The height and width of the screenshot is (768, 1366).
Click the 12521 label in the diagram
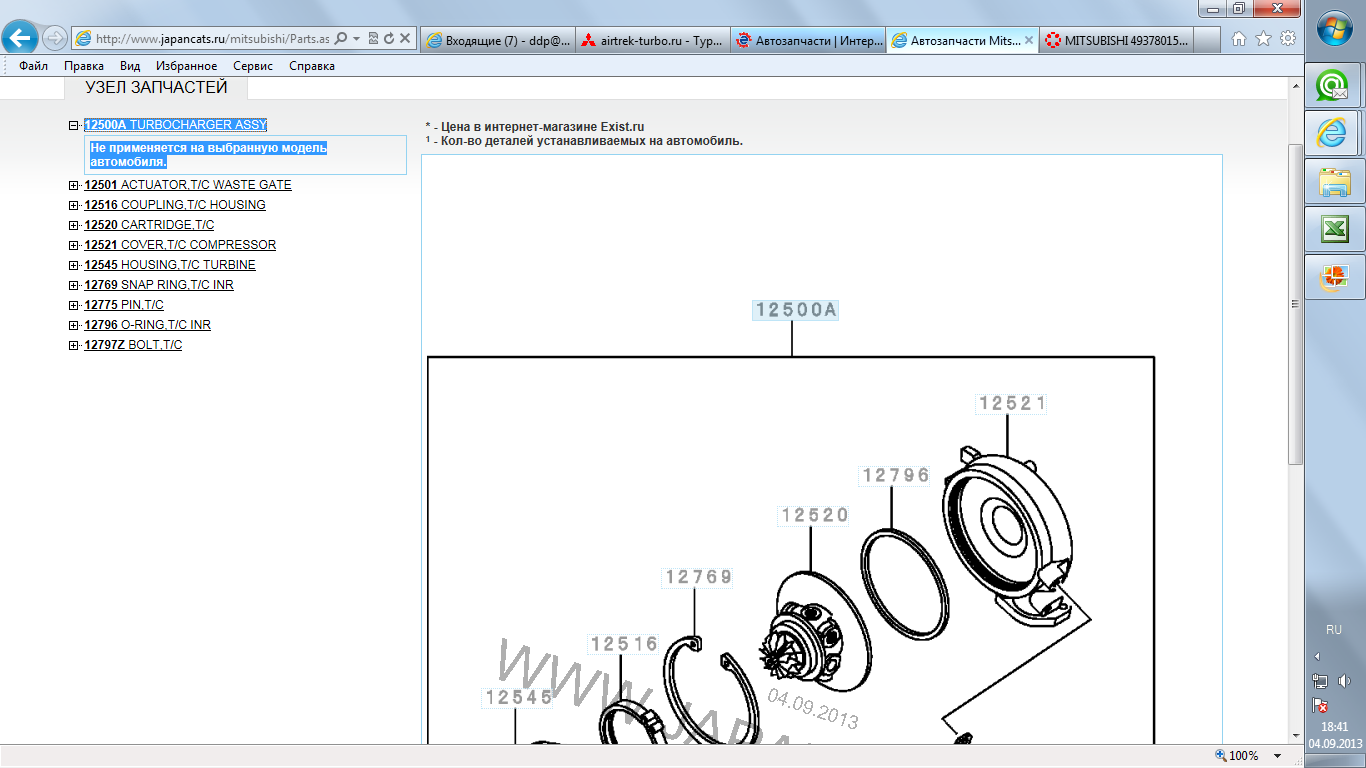pos(1012,403)
